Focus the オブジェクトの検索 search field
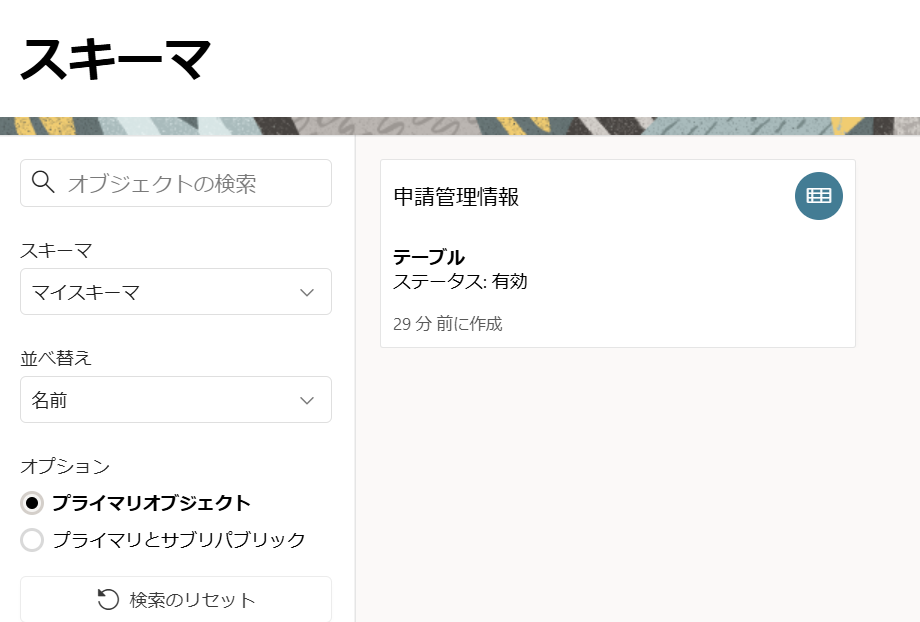The width and height of the screenshot is (920, 622). coord(190,183)
